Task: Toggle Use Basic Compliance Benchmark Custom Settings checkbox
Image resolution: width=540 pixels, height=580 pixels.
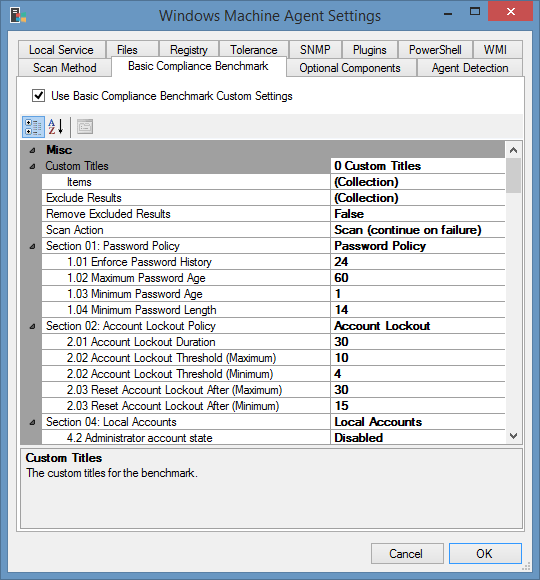Action: coord(38,96)
